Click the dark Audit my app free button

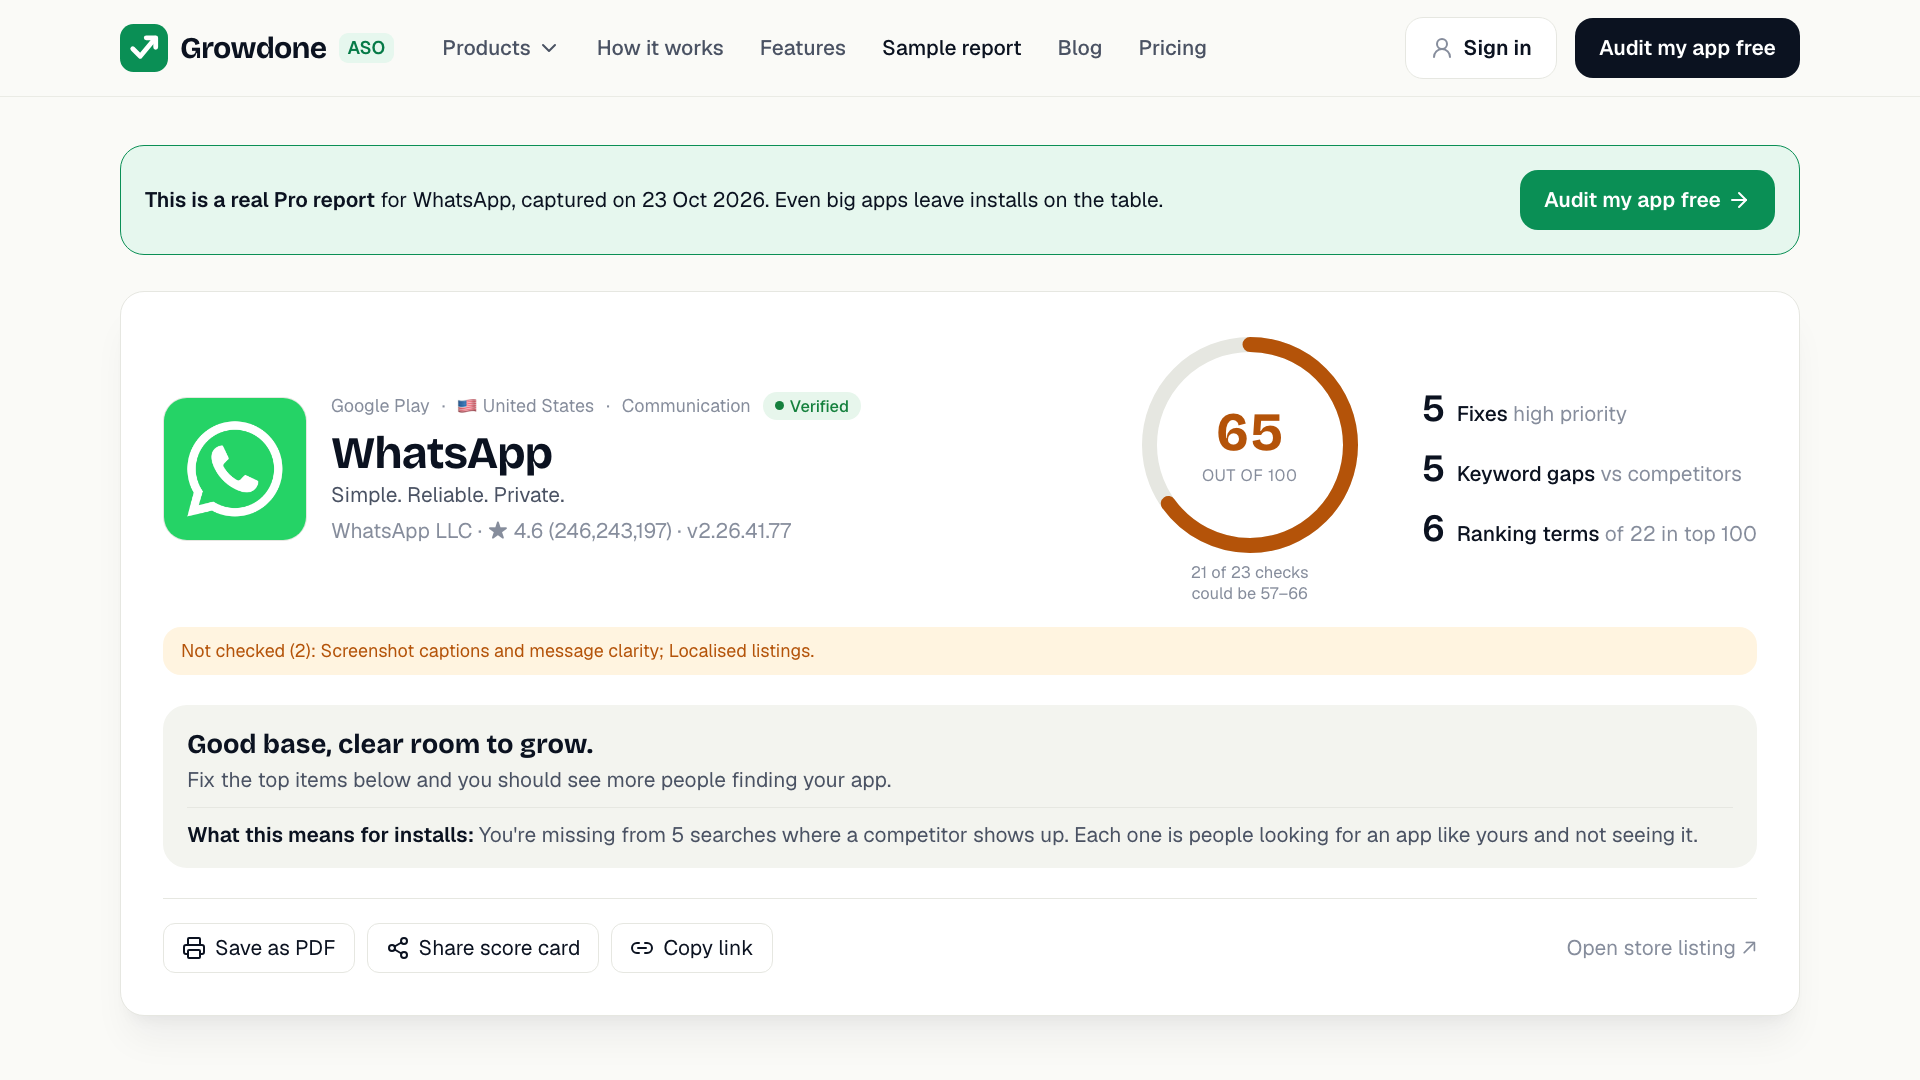(x=1687, y=48)
